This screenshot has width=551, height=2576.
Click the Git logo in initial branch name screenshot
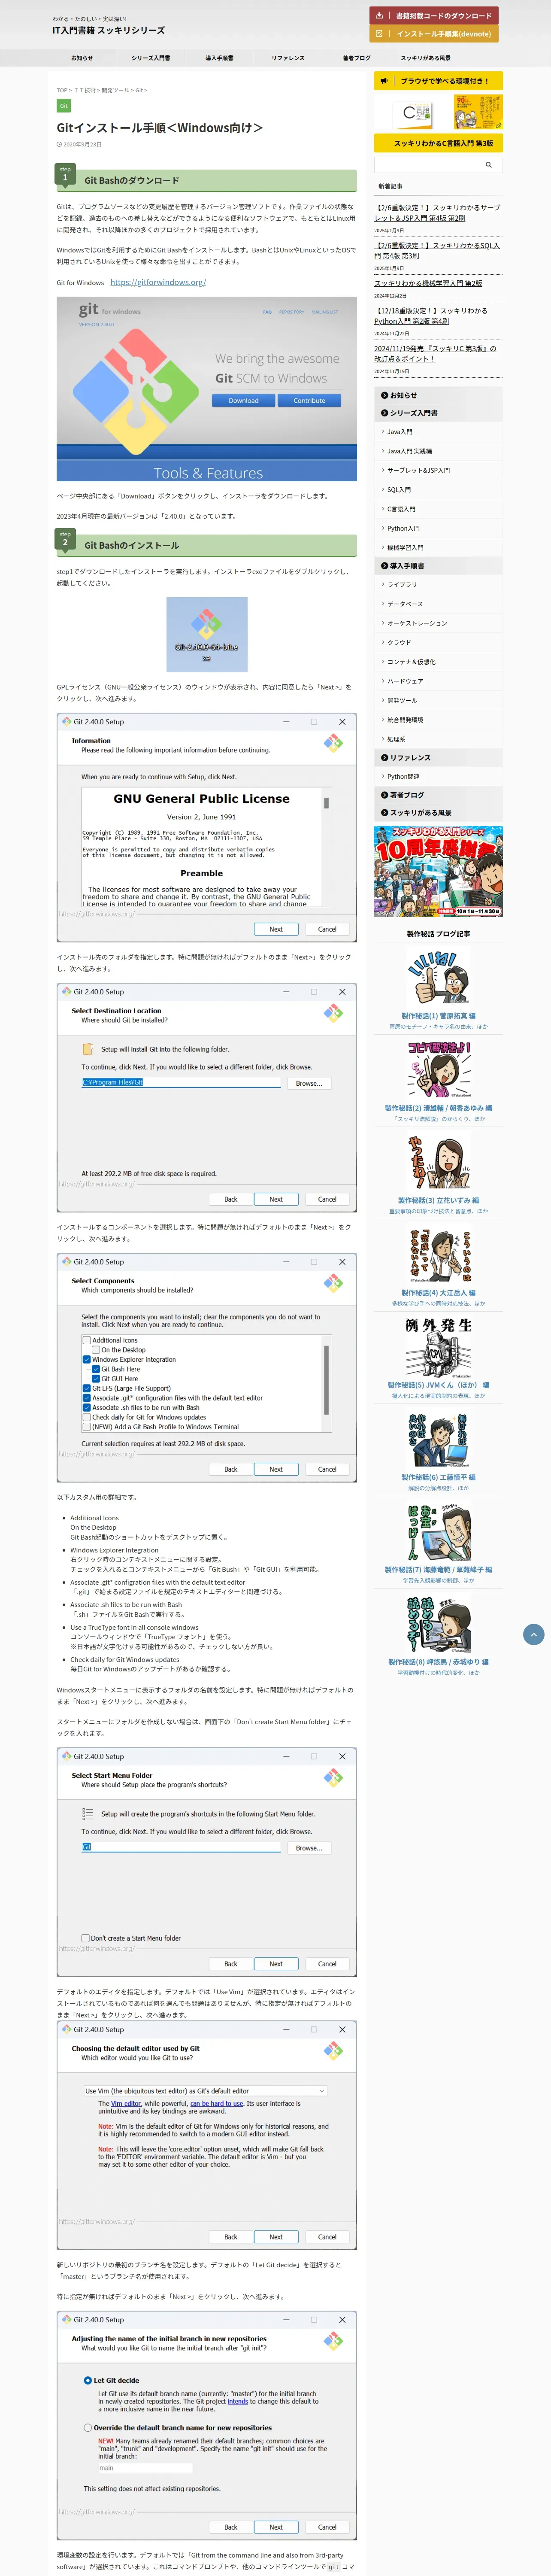(x=333, y=2341)
